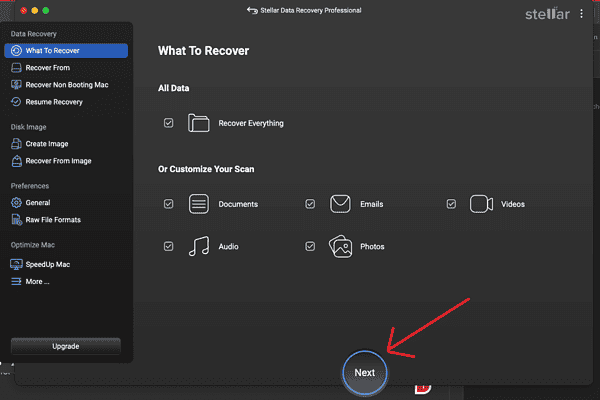Open Recover Non Booting Mac option
Screen dimensions: 600x400
coord(66,85)
